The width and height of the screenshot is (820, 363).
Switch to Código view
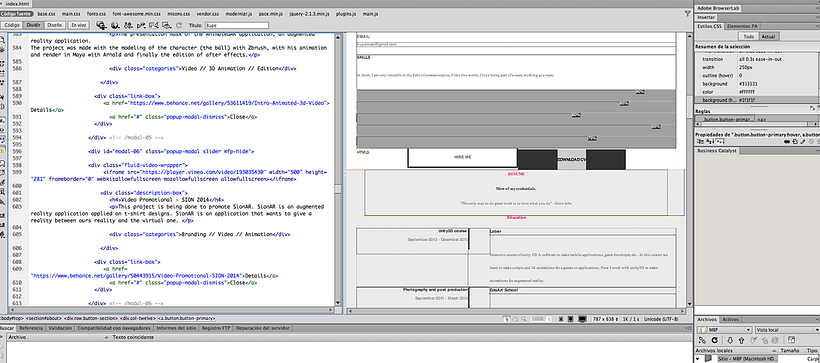pos(12,25)
